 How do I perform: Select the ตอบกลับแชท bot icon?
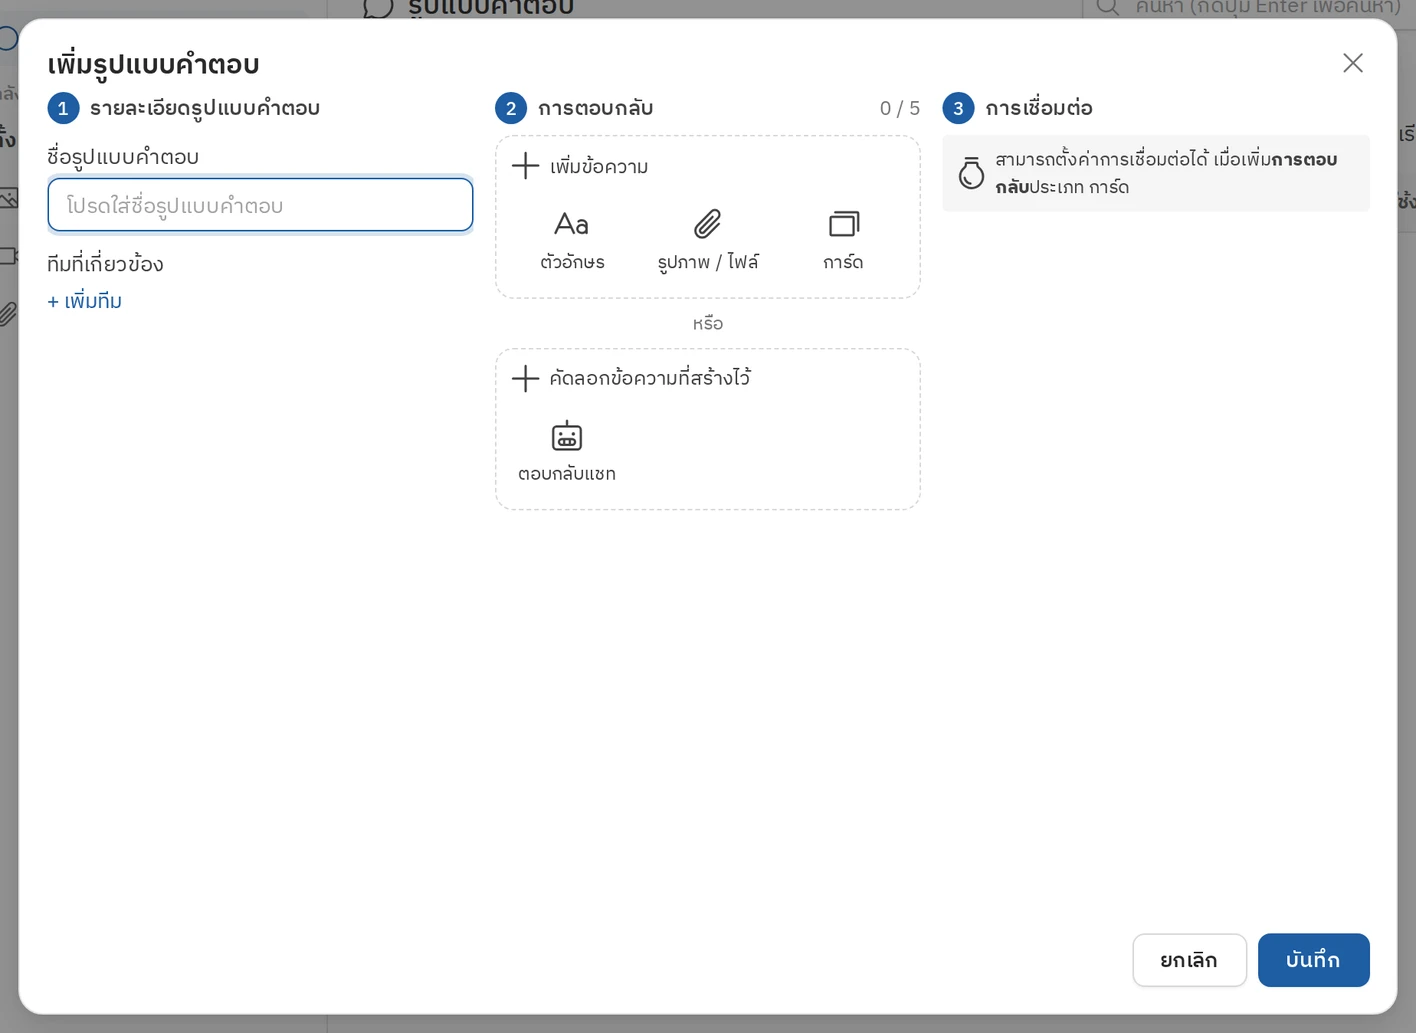[x=567, y=436]
